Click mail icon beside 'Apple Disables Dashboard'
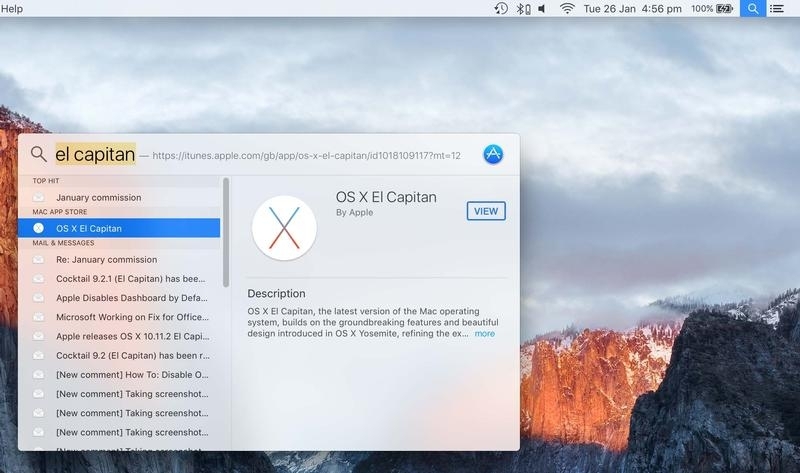Viewport: 800px width, 473px height. 38,298
